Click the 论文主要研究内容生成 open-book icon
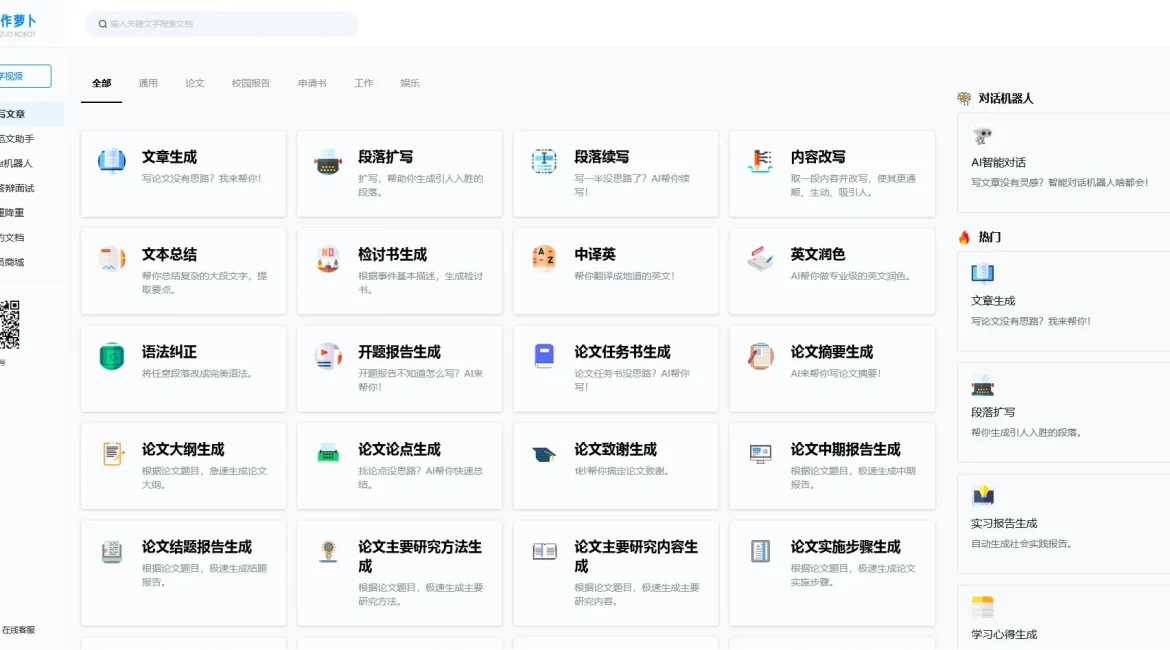1170x650 pixels. tap(544, 551)
